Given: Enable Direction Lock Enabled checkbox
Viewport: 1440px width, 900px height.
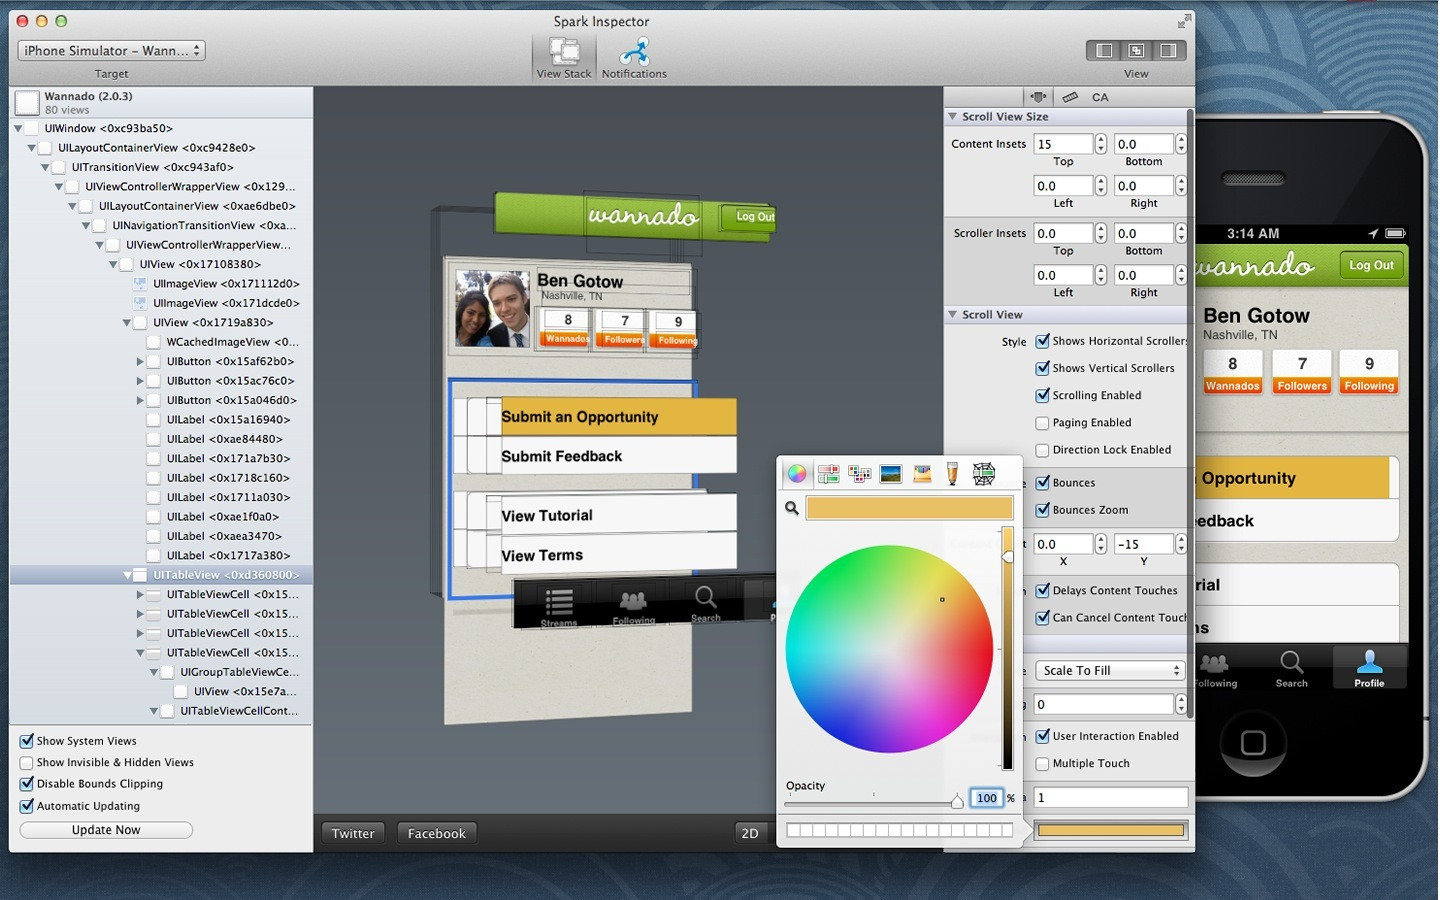Looking at the screenshot, I should point(1042,450).
